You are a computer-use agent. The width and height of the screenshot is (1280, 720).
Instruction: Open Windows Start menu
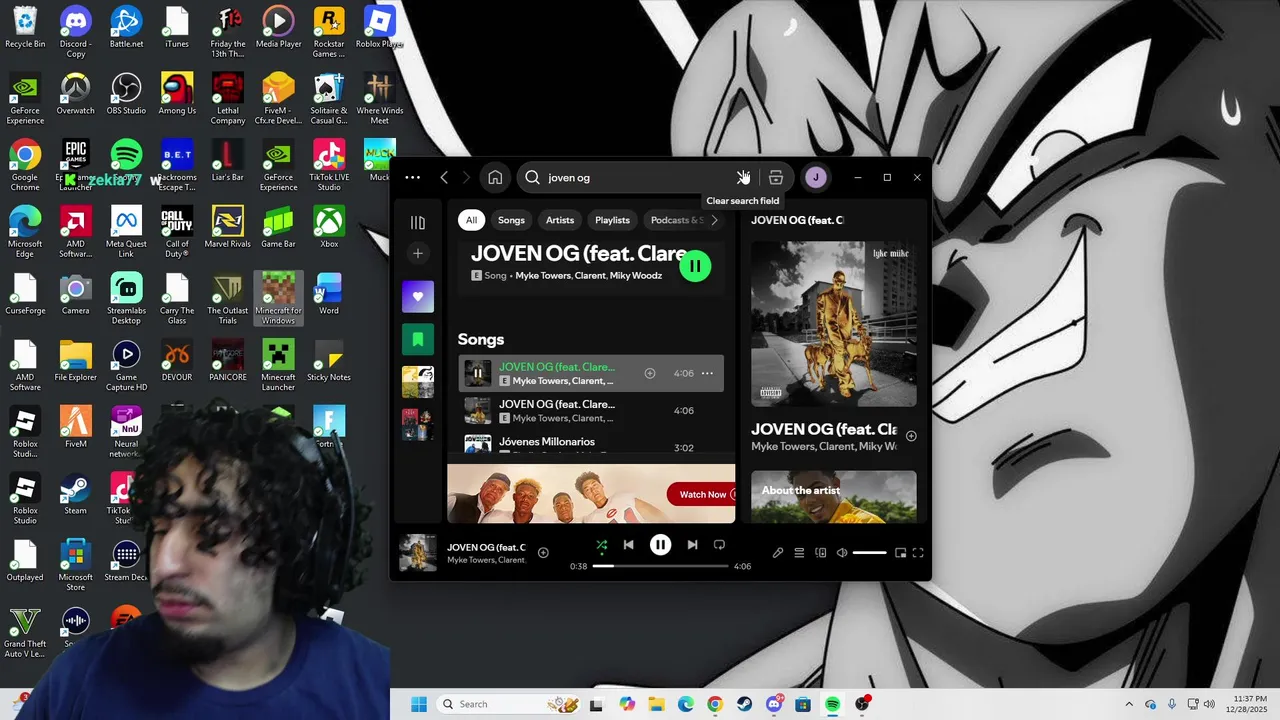tap(419, 704)
